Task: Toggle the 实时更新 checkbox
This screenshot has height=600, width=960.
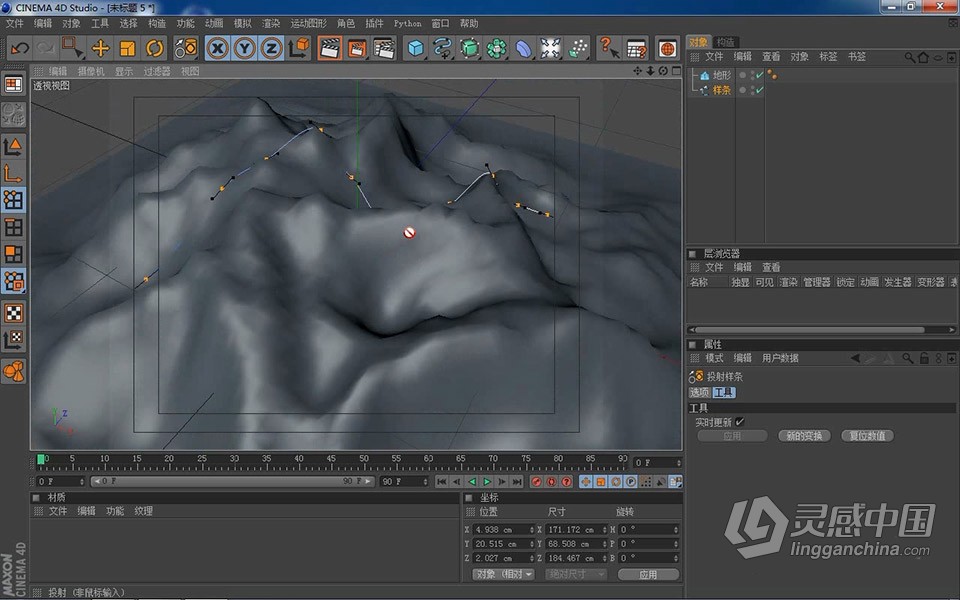Action: pyautogui.click(x=739, y=422)
